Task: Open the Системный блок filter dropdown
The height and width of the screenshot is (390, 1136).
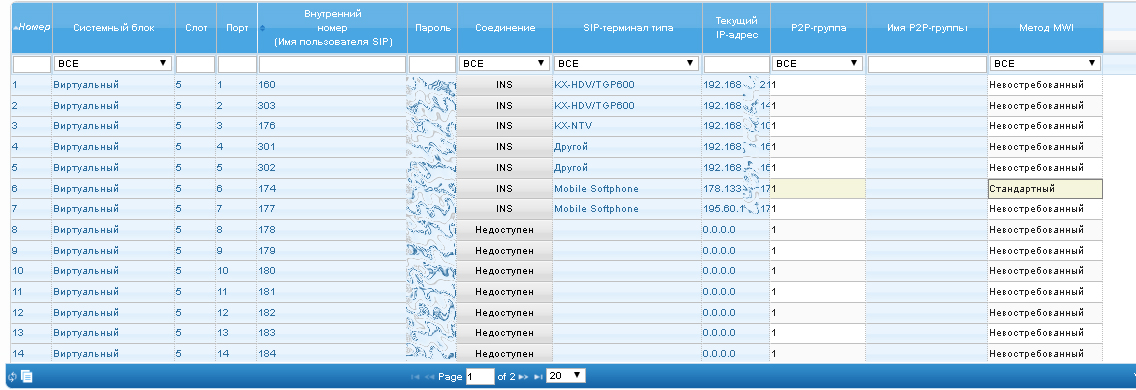Action: pyautogui.click(x=112, y=64)
